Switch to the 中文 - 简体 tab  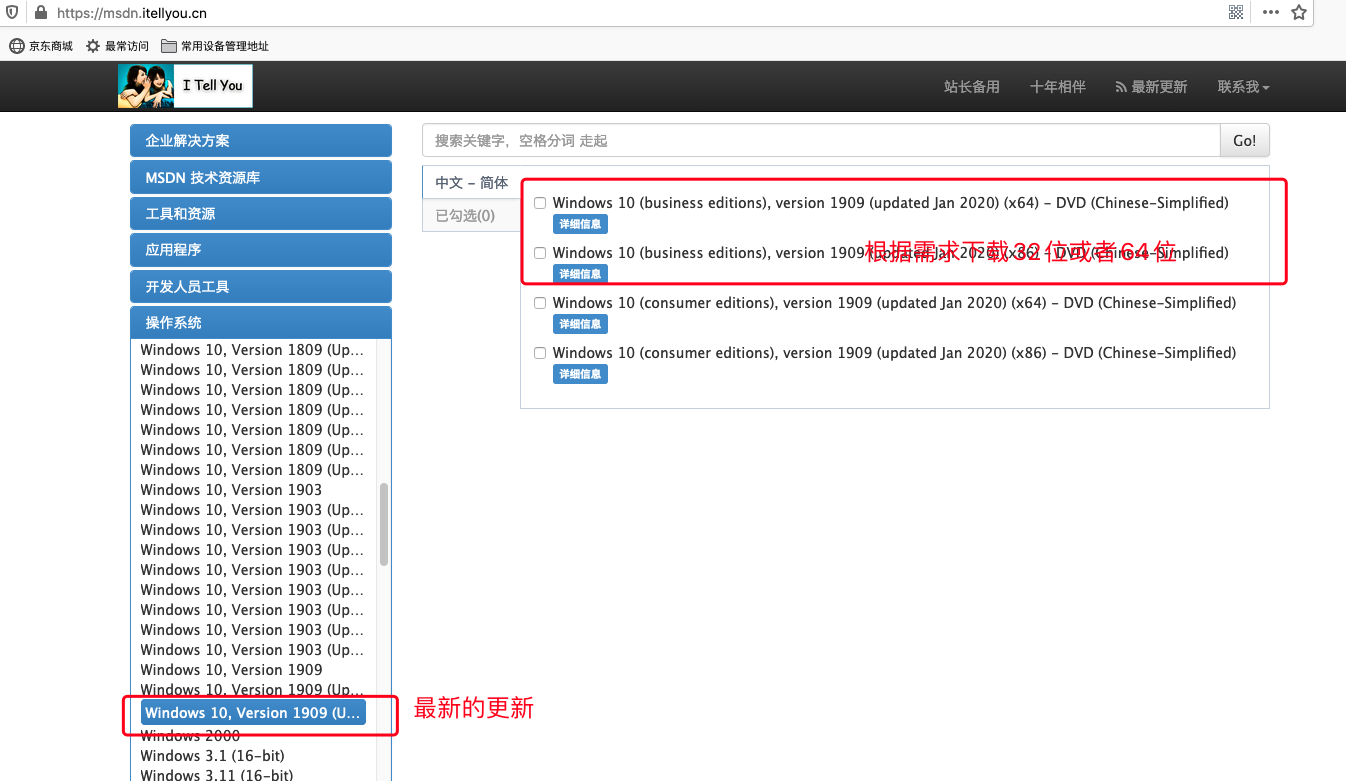pyautogui.click(x=472, y=183)
